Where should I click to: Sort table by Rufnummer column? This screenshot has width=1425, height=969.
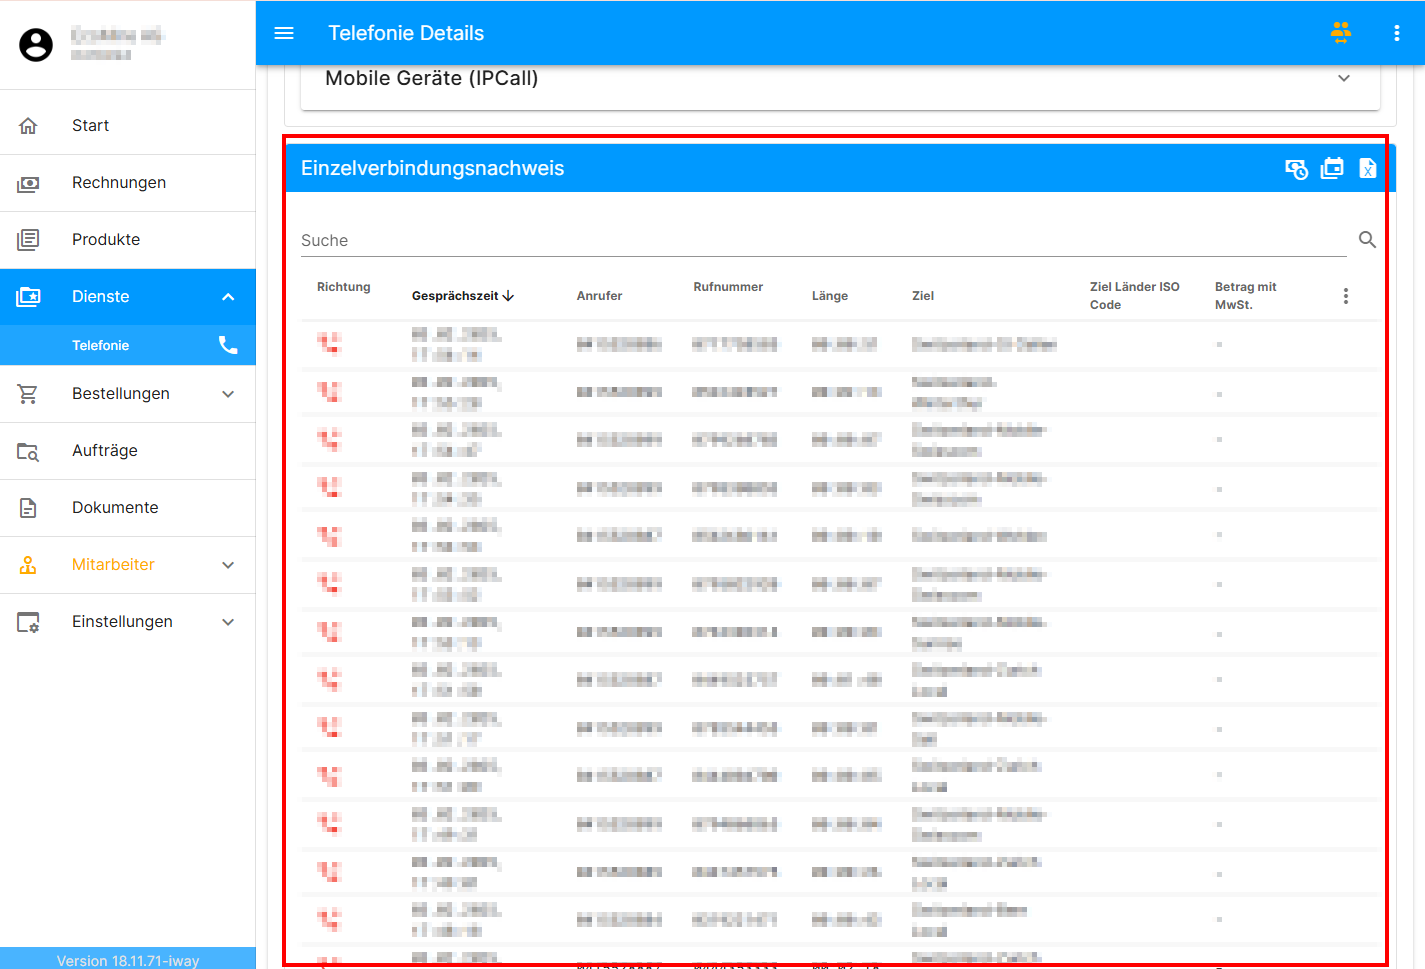[728, 287]
